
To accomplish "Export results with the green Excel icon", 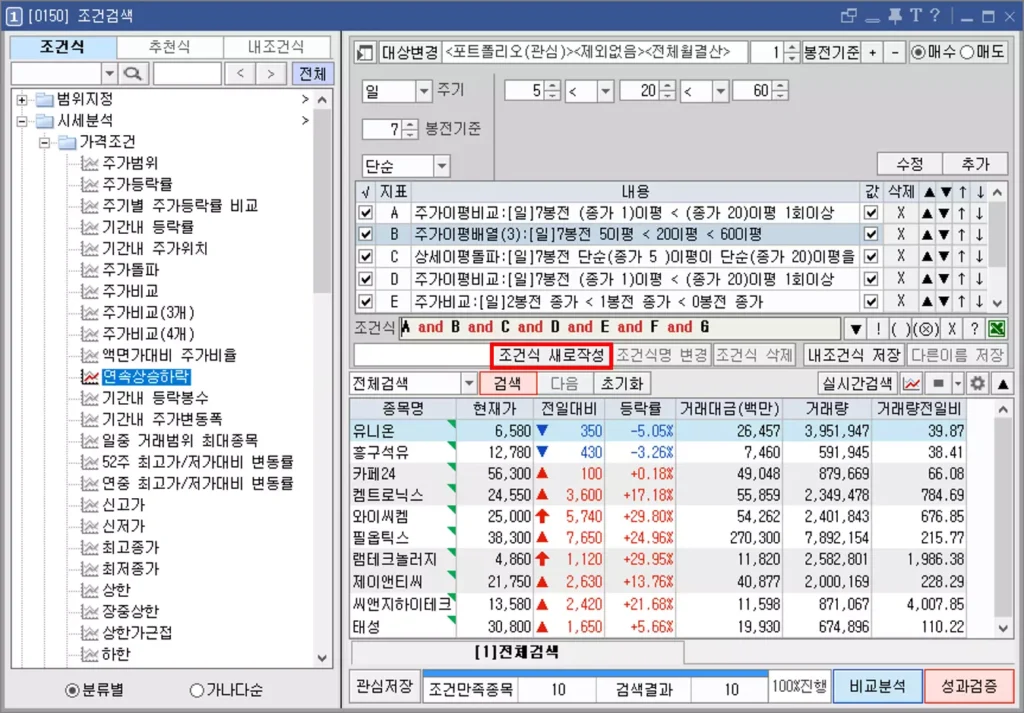I will (x=997, y=328).
